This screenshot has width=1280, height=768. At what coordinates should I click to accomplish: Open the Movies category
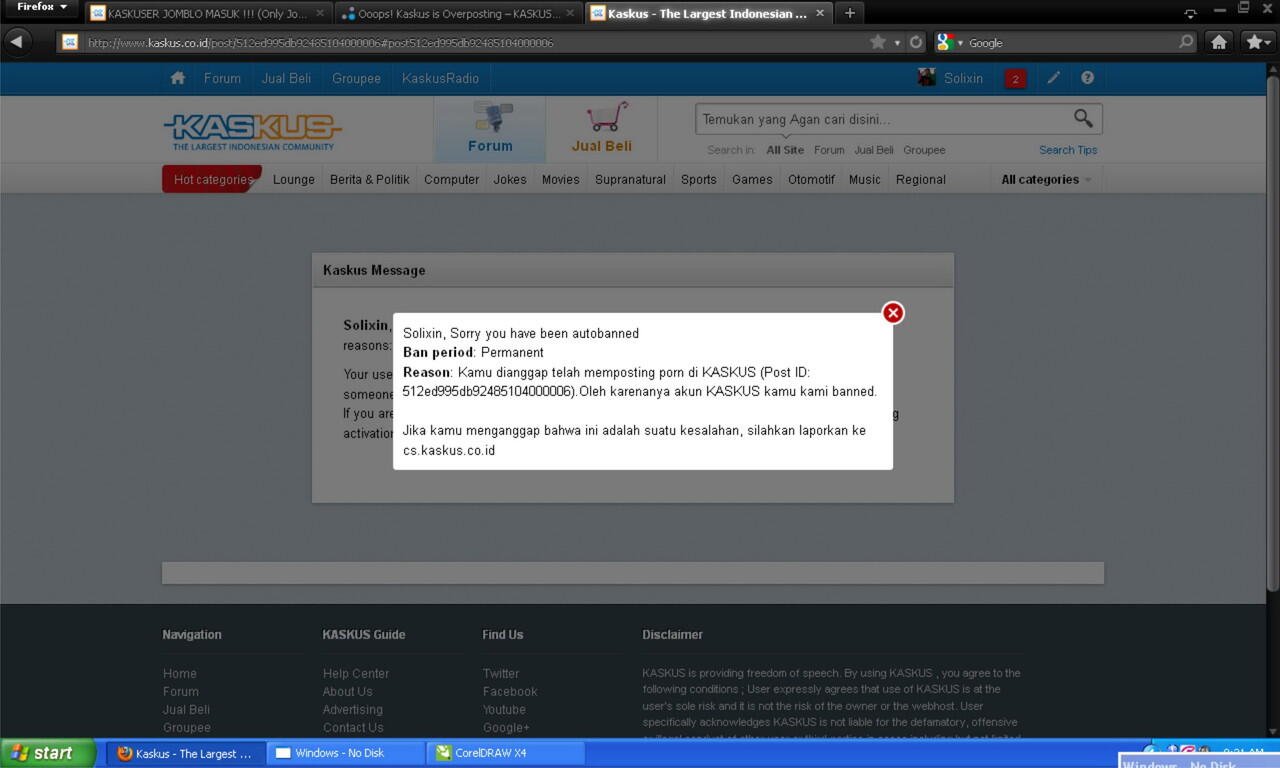click(x=560, y=180)
